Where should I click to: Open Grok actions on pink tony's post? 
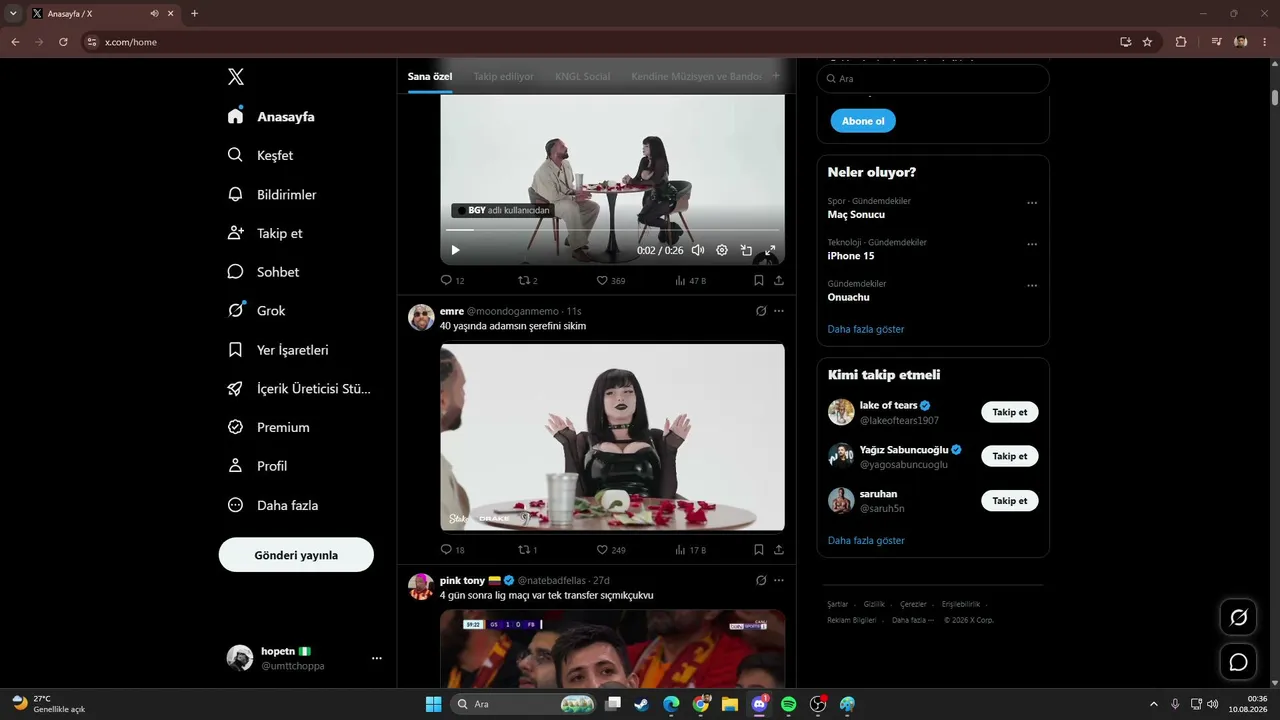pos(761,580)
